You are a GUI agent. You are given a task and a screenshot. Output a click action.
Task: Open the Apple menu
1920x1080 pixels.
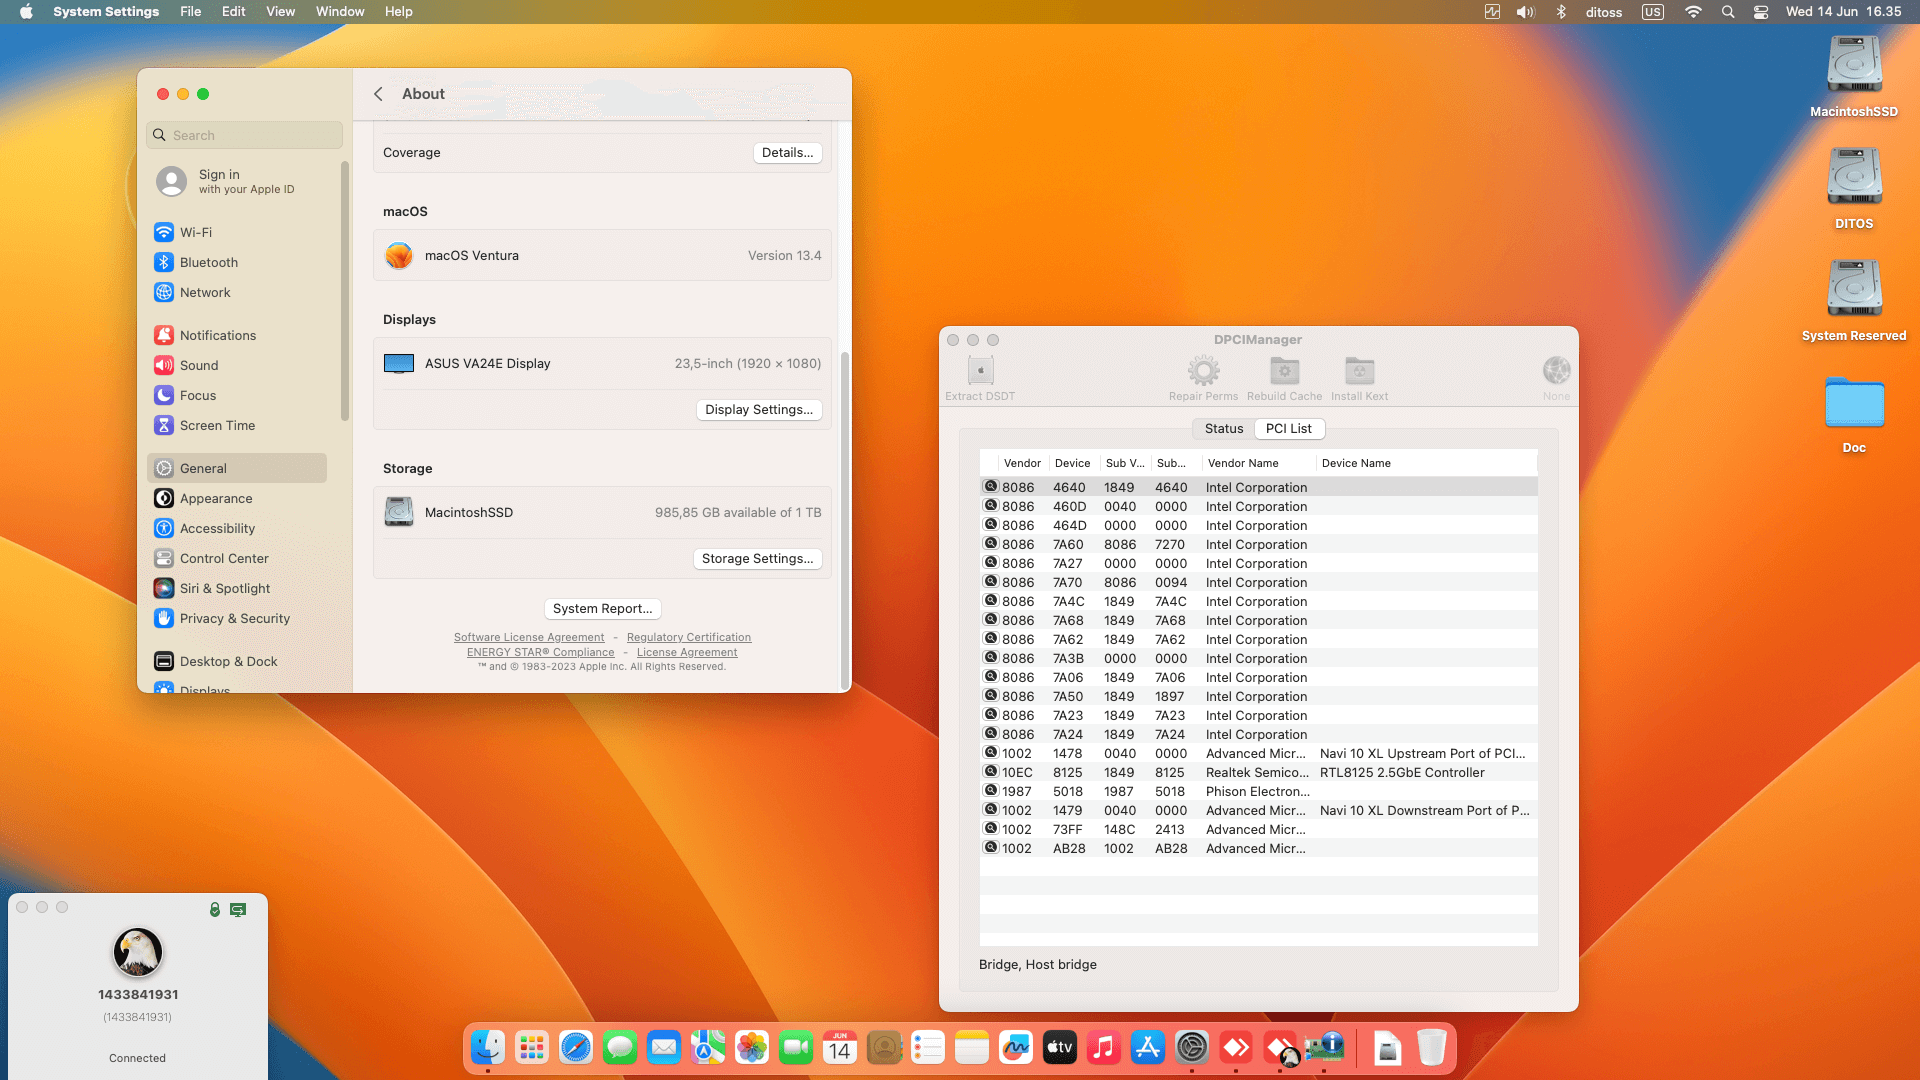[x=26, y=12]
